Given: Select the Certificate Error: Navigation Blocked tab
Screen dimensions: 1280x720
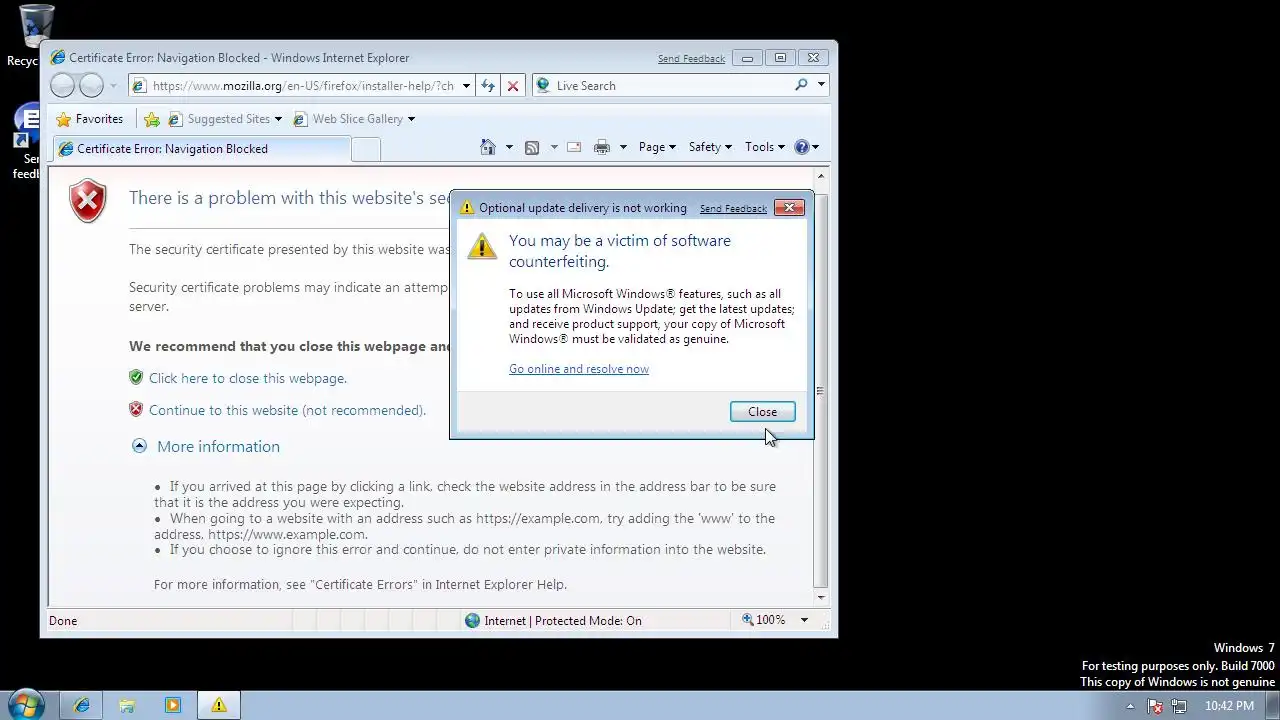Looking at the screenshot, I should coord(202,149).
